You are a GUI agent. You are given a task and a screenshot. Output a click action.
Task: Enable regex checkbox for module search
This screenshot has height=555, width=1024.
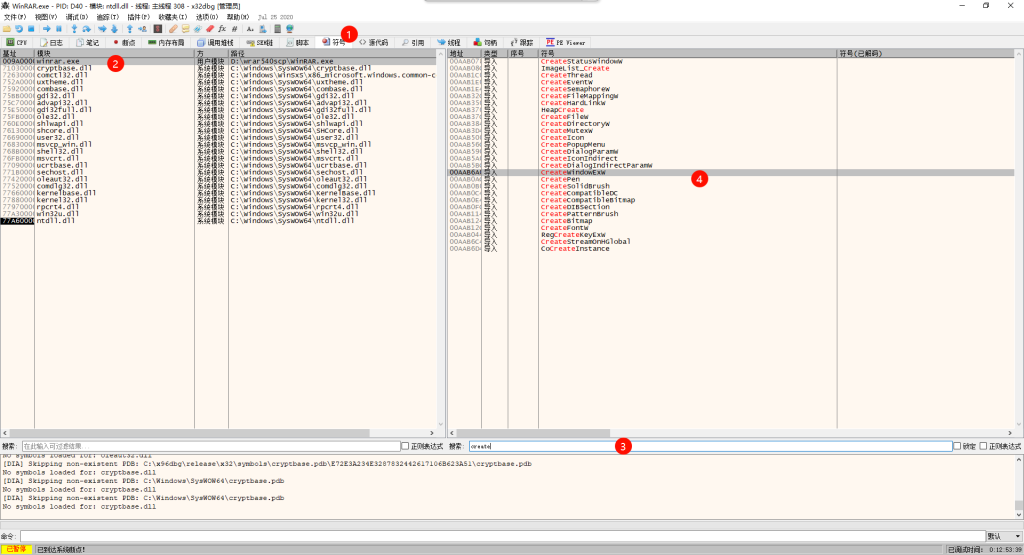pos(405,446)
